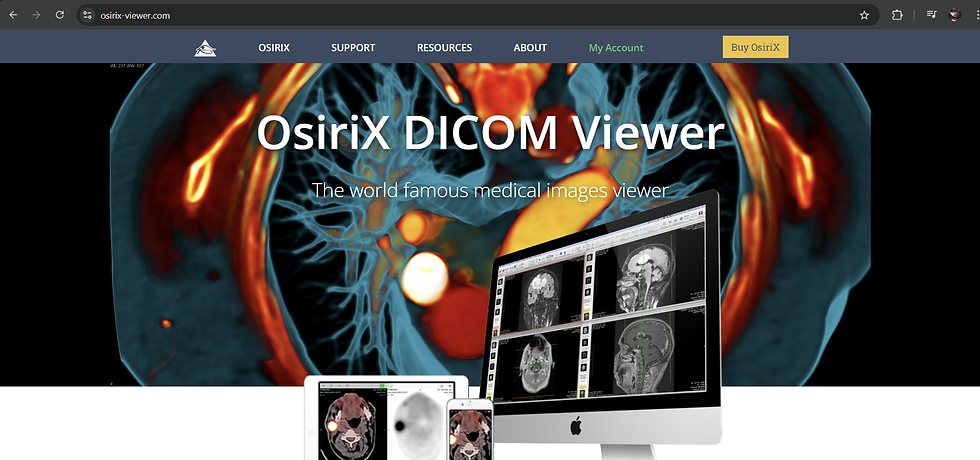Open the ABOUT navigation menu
This screenshot has width=980, height=460.
point(530,48)
